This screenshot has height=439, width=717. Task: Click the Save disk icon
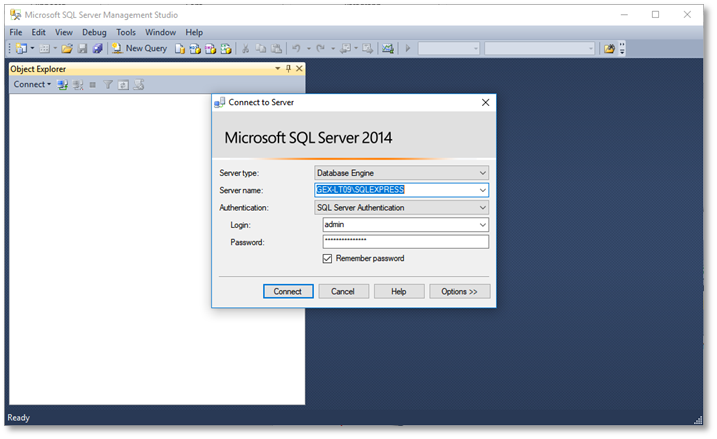click(82, 48)
